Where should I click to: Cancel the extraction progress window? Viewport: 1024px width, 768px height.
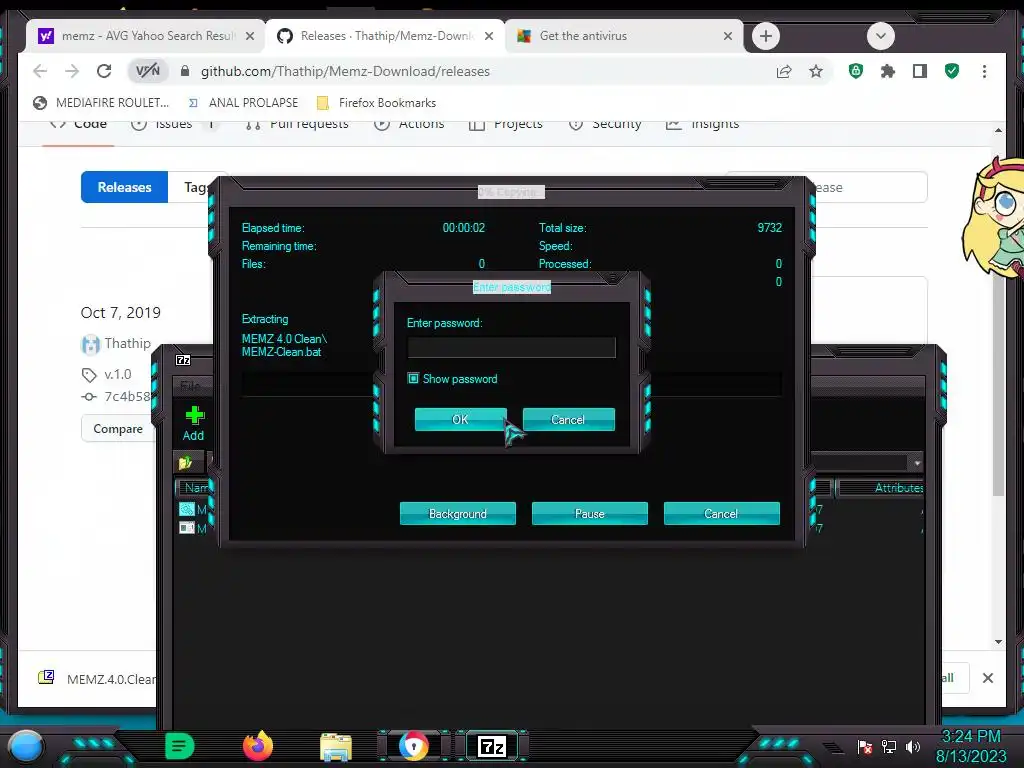(x=721, y=513)
